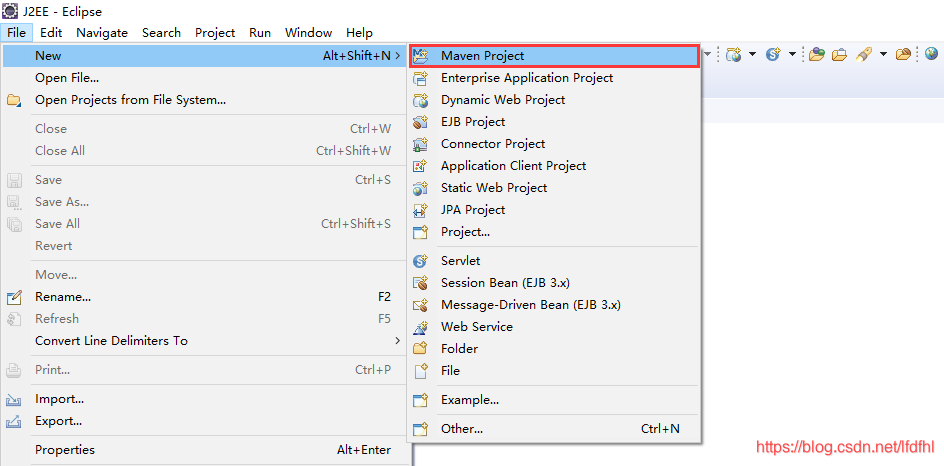Open the Navigate menu
This screenshot has height=466, width=944.
(x=102, y=33)
